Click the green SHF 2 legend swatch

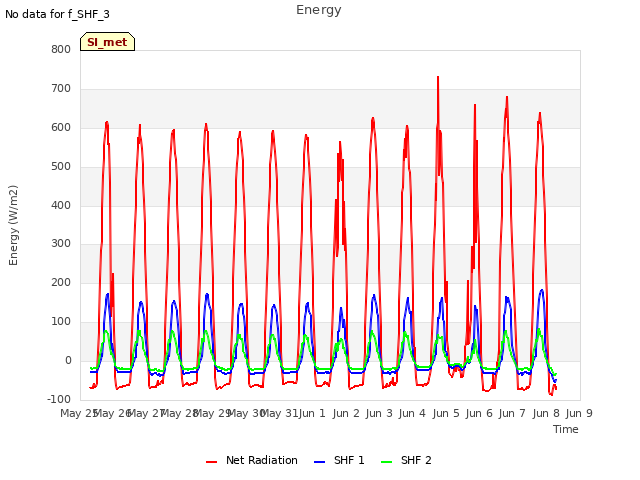[386, 462]
